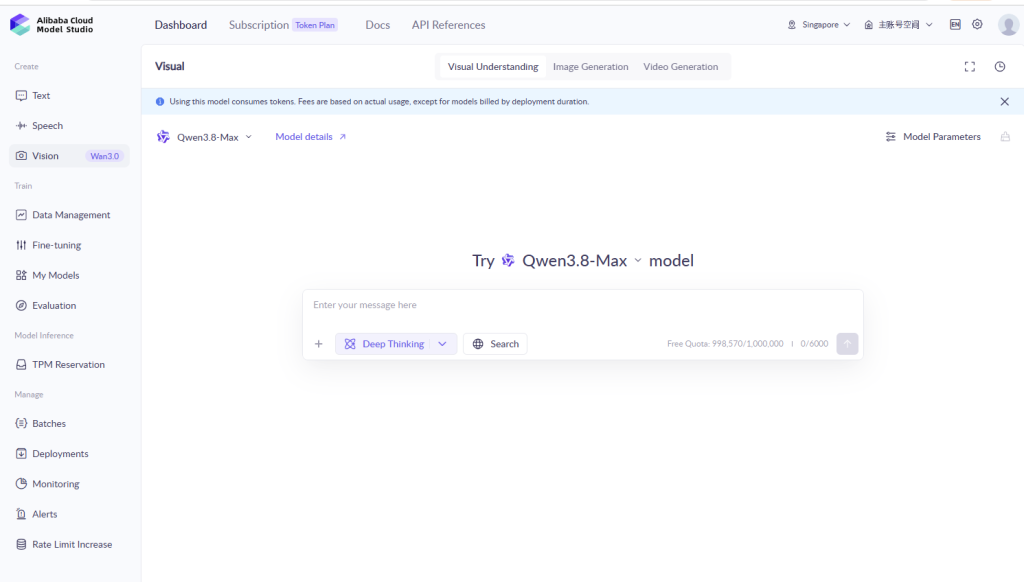Open Rate Limit Increase database icon
Viewport: 1024px width, 582px height.
[21, 544]
